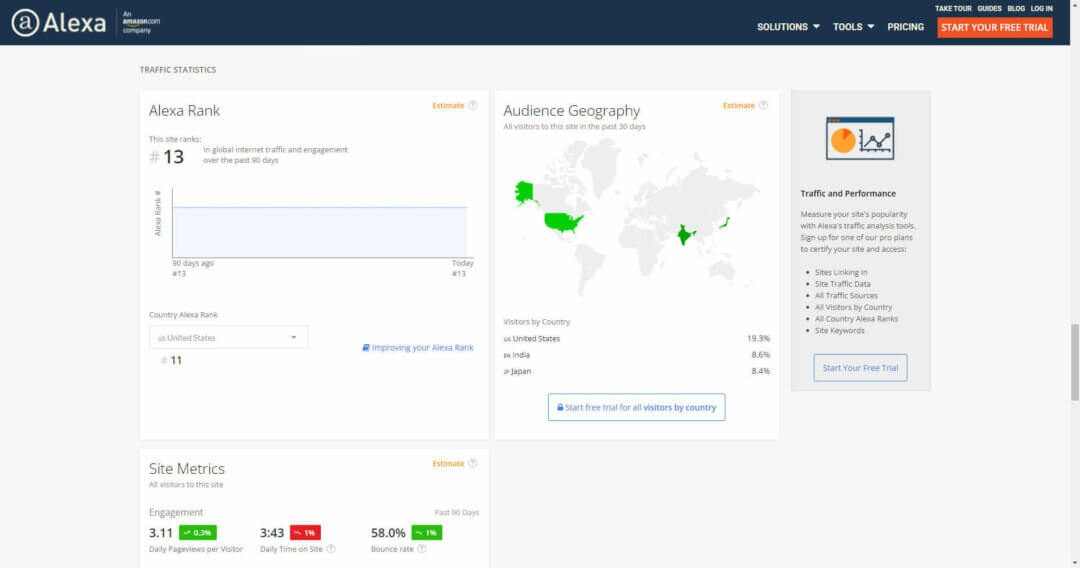
Task: Open help icon next to Audience Geography Estimate
Action: point(763,105)
